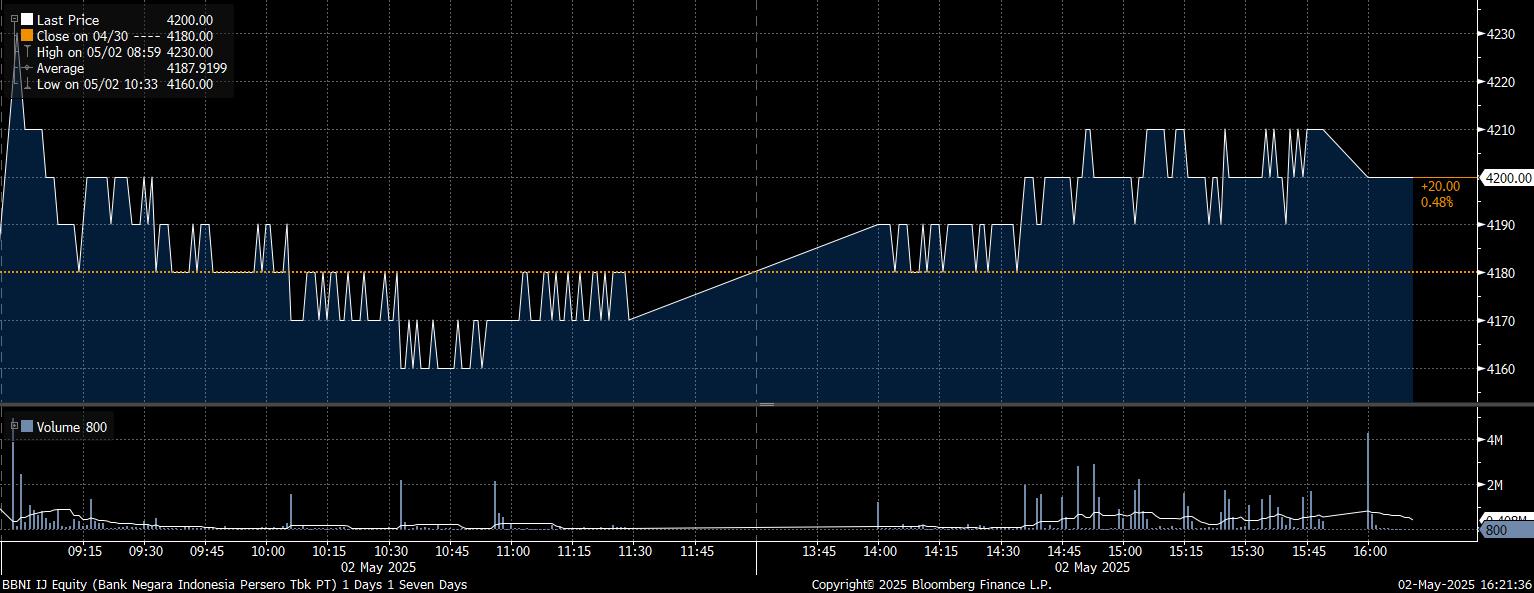Click the 16:00 time axis label
1534x593 pixels.
click(1368, 551)
